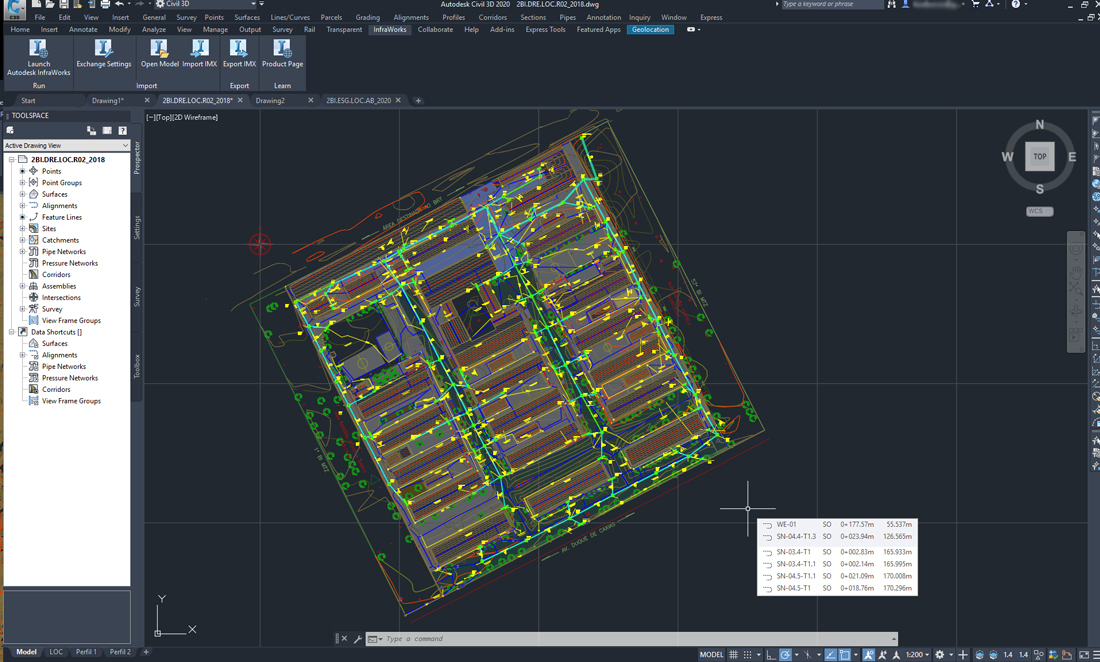Open the 1:200 annotation scale dropdown
The width and height of the screenshot is (1100, 662).
click(x=918, y=654)
